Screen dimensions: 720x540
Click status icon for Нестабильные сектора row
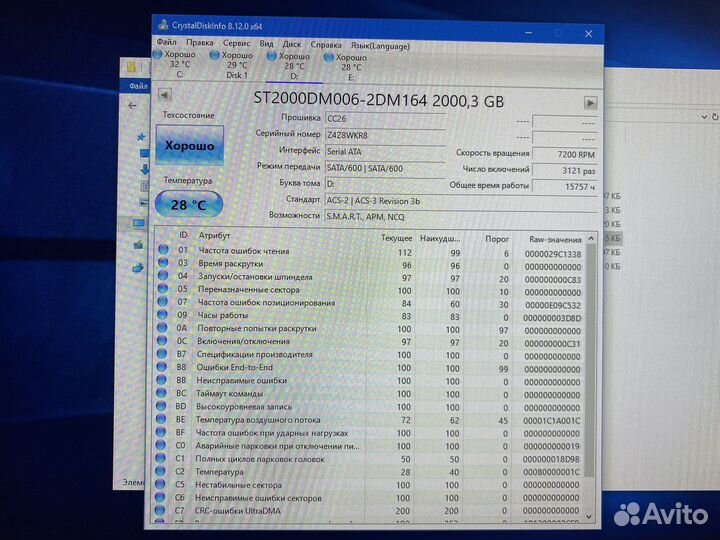point(160,484)
